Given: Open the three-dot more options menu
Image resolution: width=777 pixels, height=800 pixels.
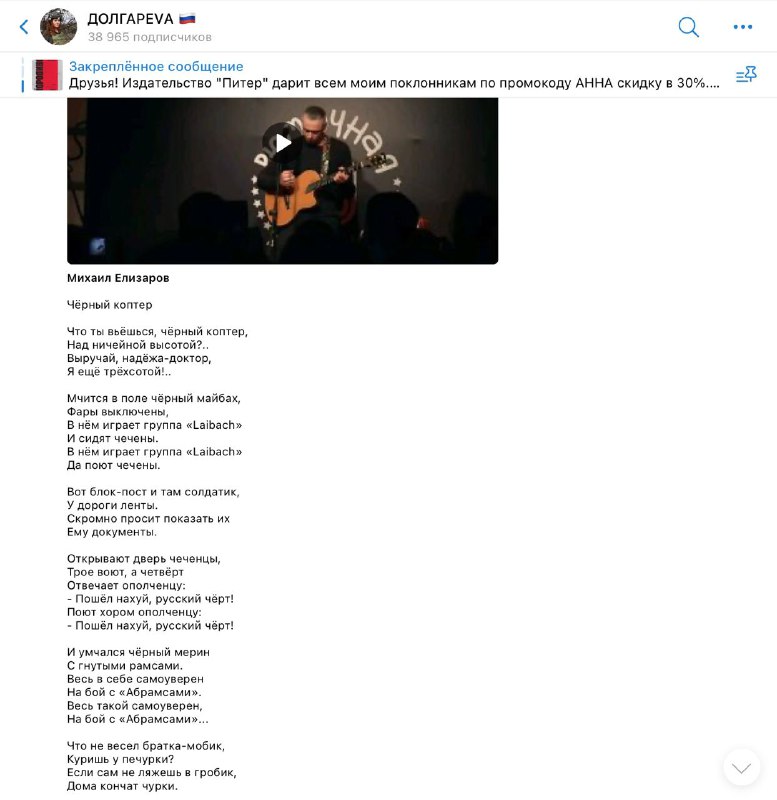Looking at the screenshot, I should point(742,27).
